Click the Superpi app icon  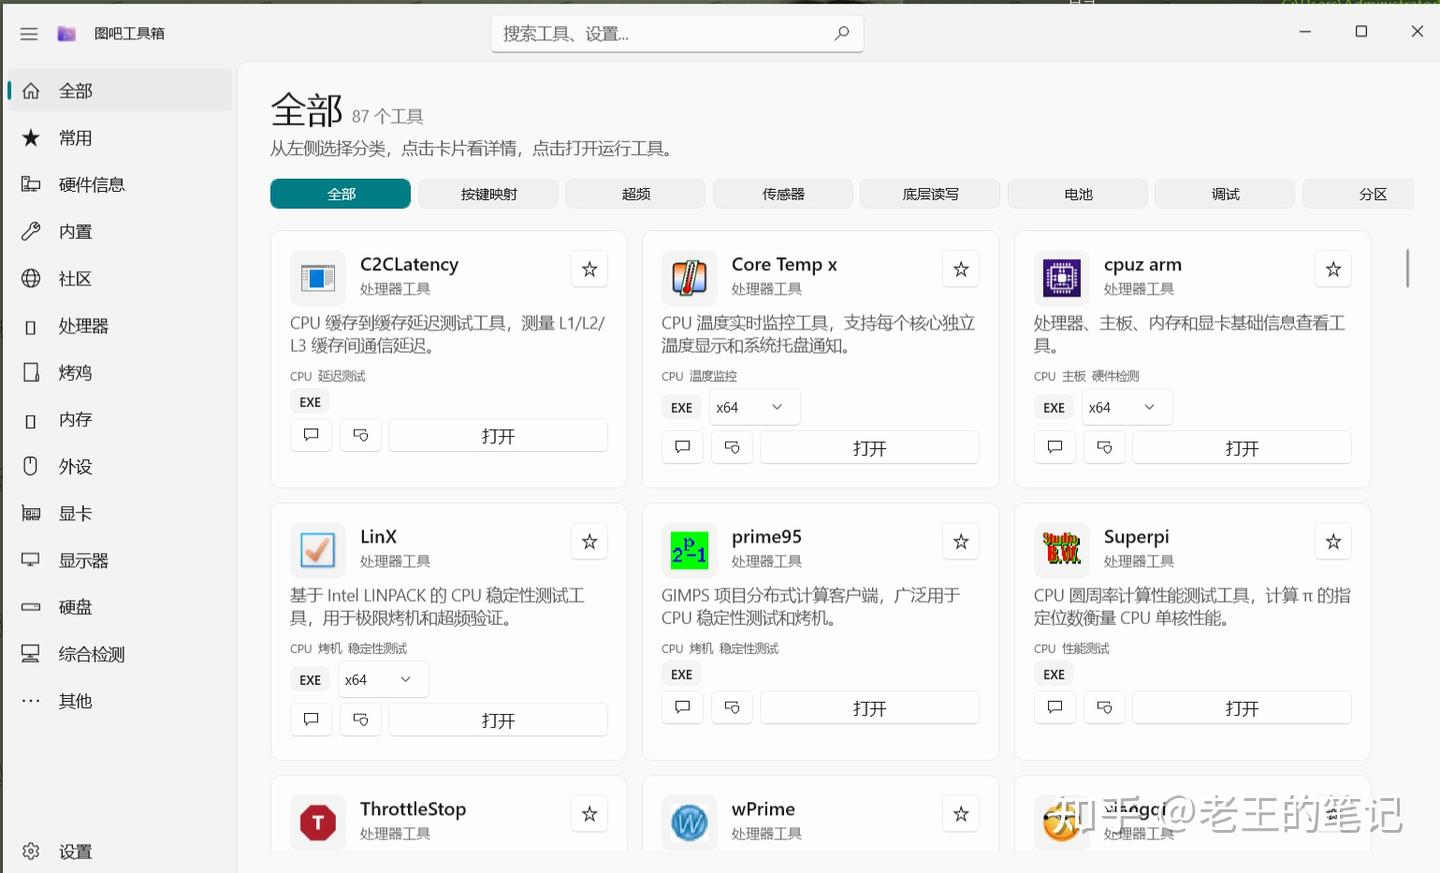(x=1061, y=549)
